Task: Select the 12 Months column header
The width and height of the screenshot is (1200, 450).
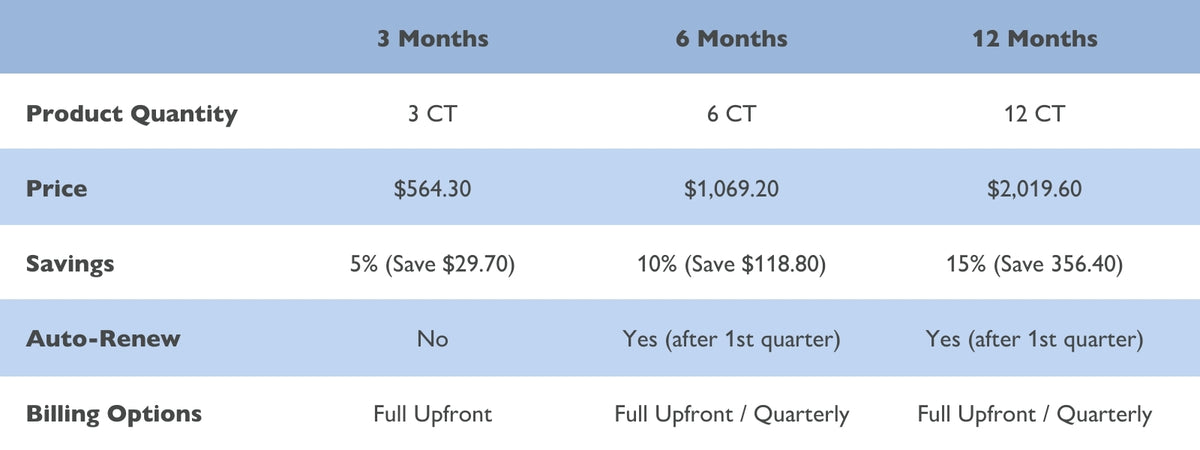Action: 1034,39
